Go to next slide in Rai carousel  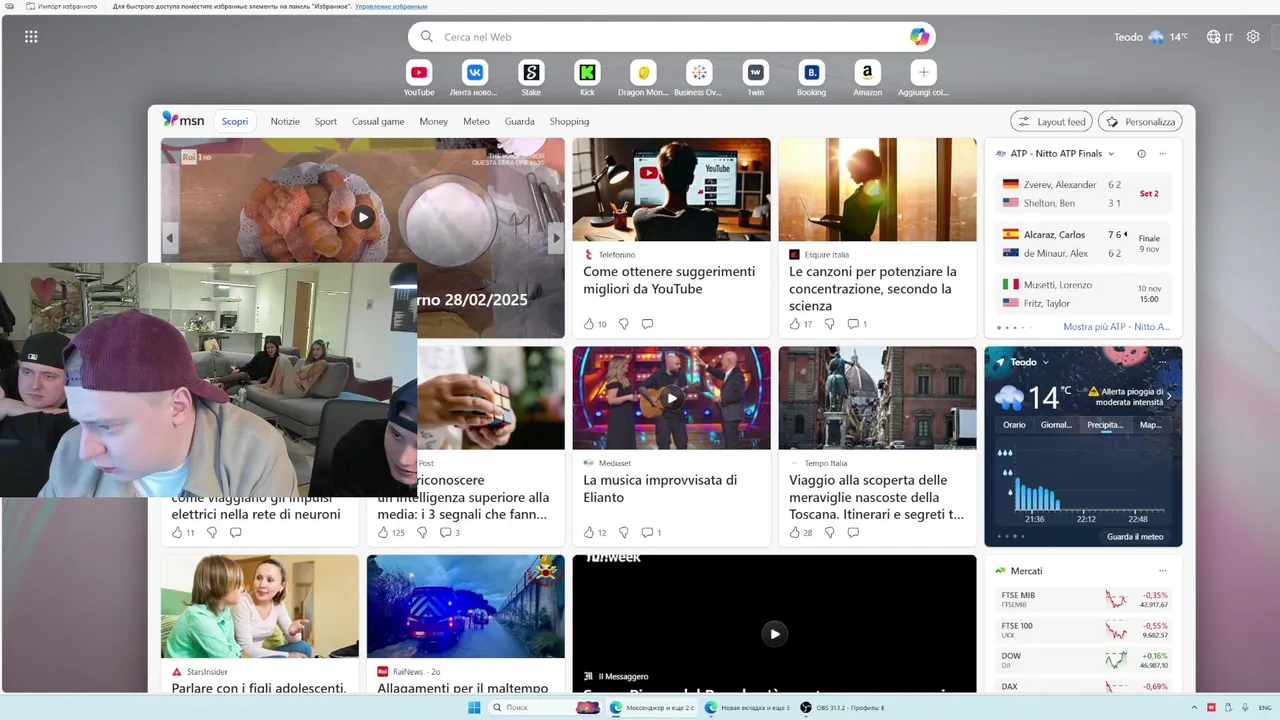[556, 238]
